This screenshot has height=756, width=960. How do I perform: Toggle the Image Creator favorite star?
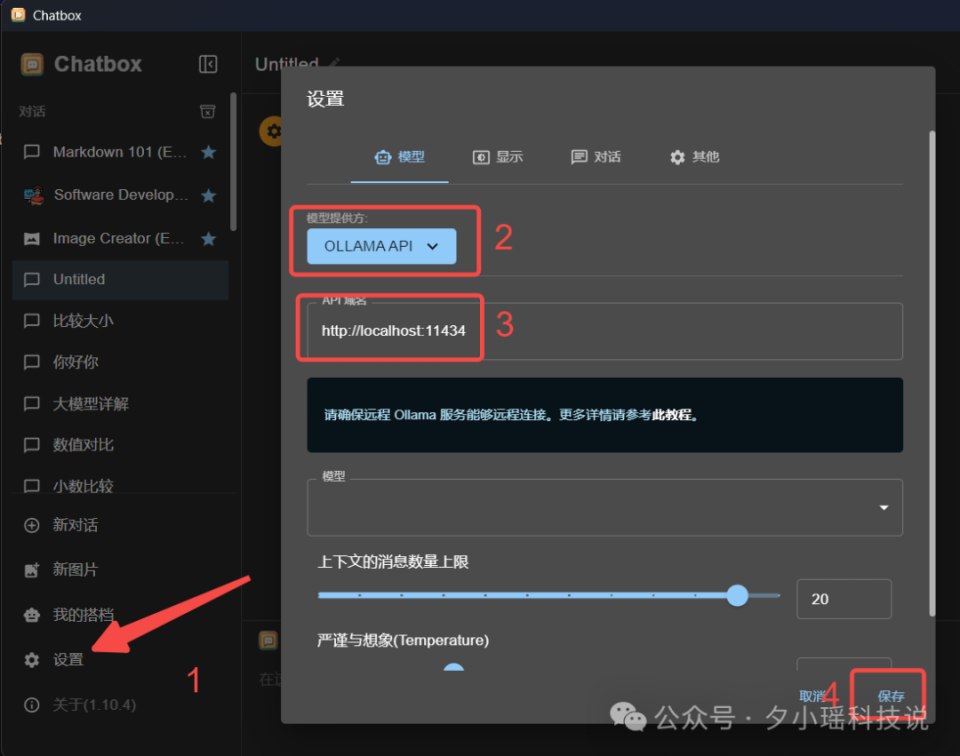[x=207, y=238]
